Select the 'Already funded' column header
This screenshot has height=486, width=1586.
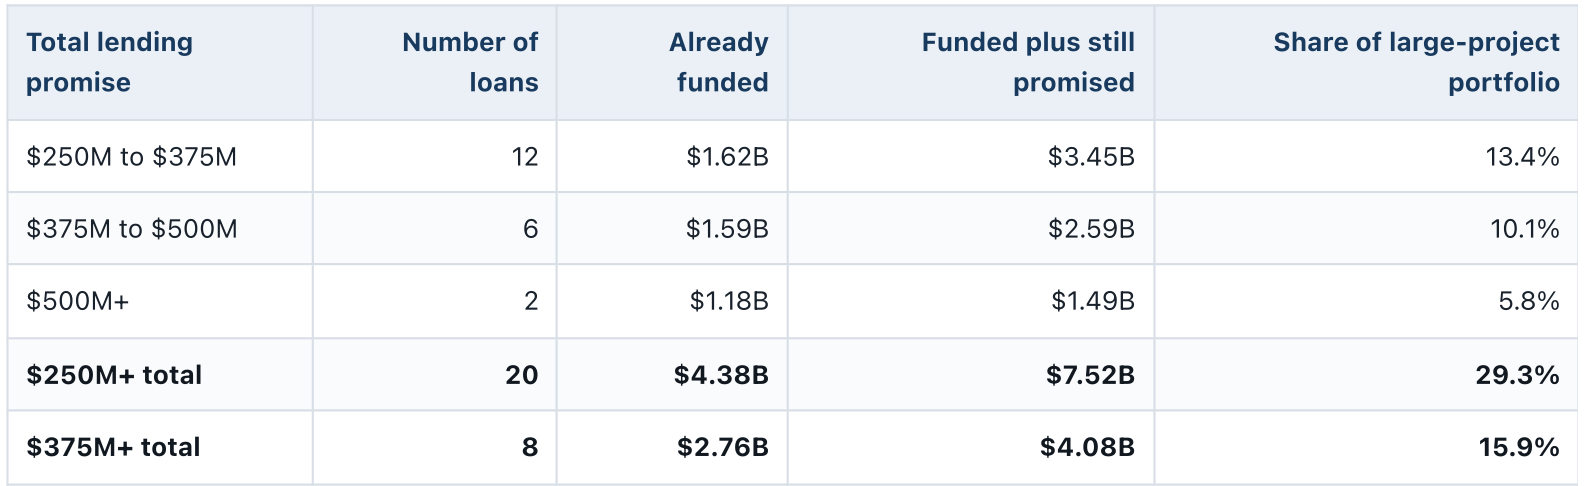[719, 62]
